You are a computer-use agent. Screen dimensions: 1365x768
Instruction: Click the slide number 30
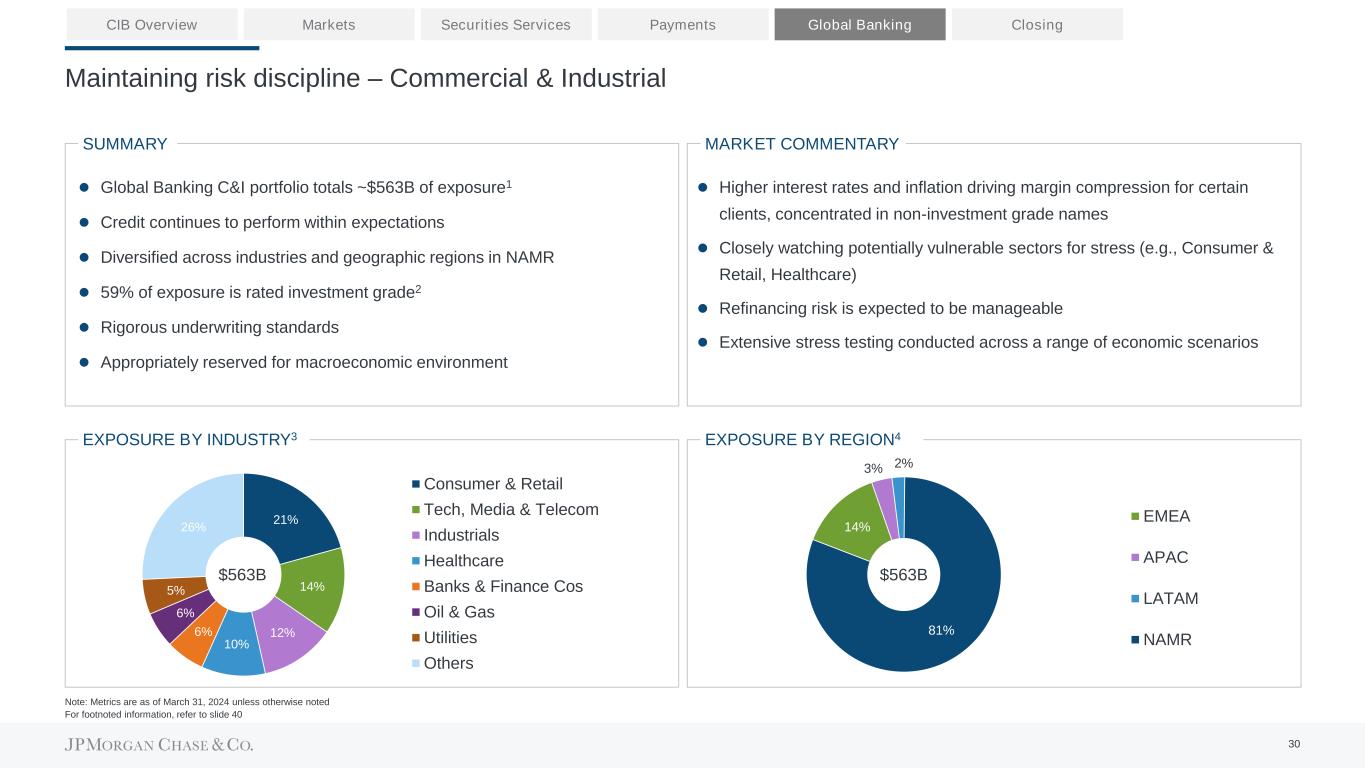click(x=1294, y=743)
